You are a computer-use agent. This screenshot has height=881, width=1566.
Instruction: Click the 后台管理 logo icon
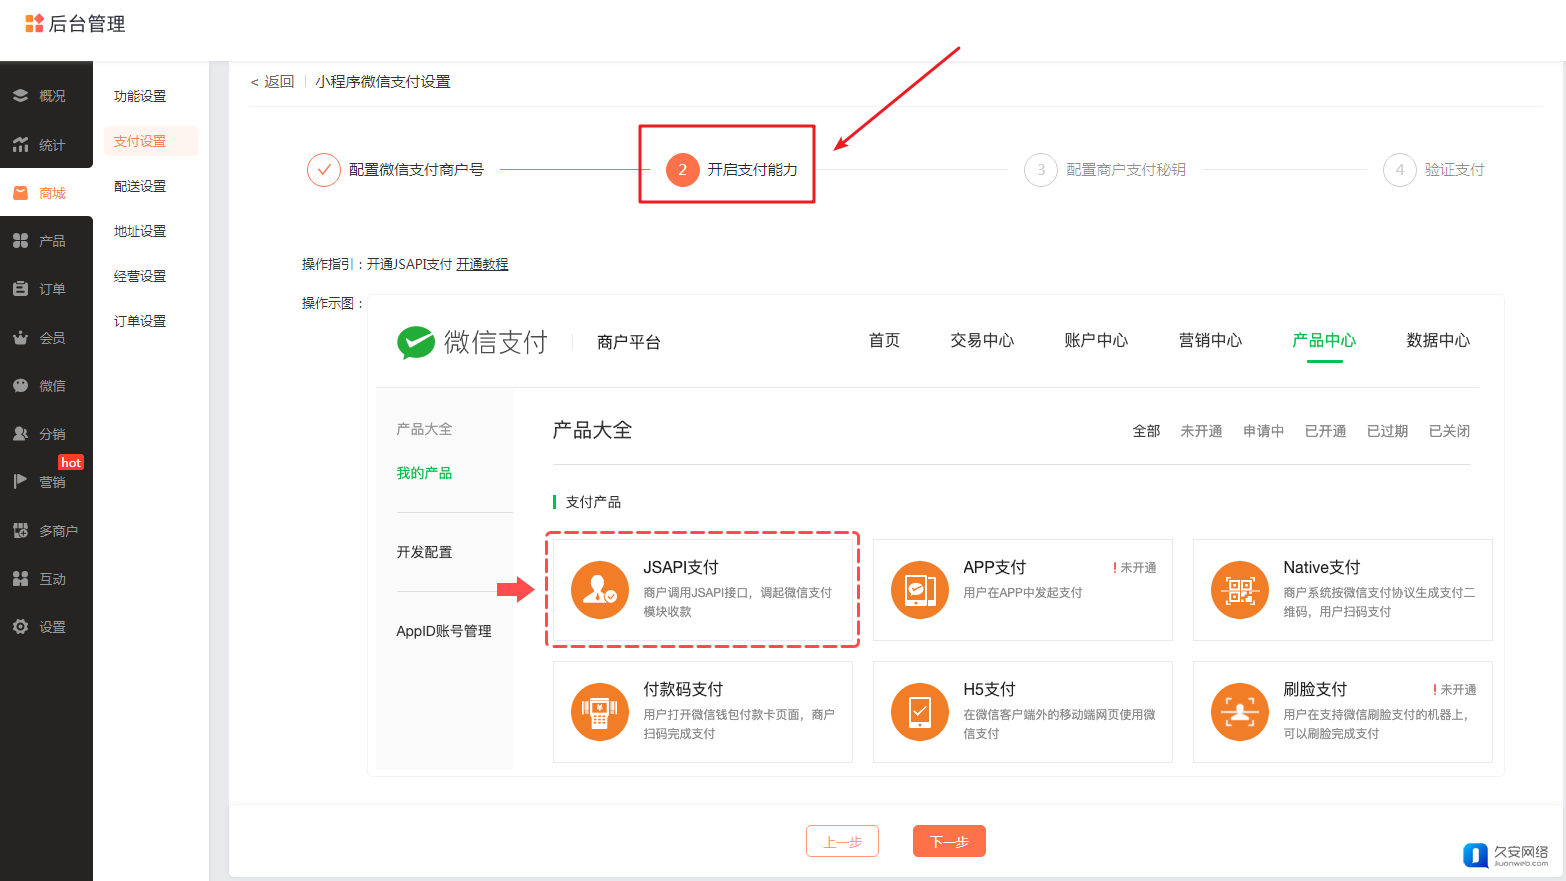click(34, 23)
